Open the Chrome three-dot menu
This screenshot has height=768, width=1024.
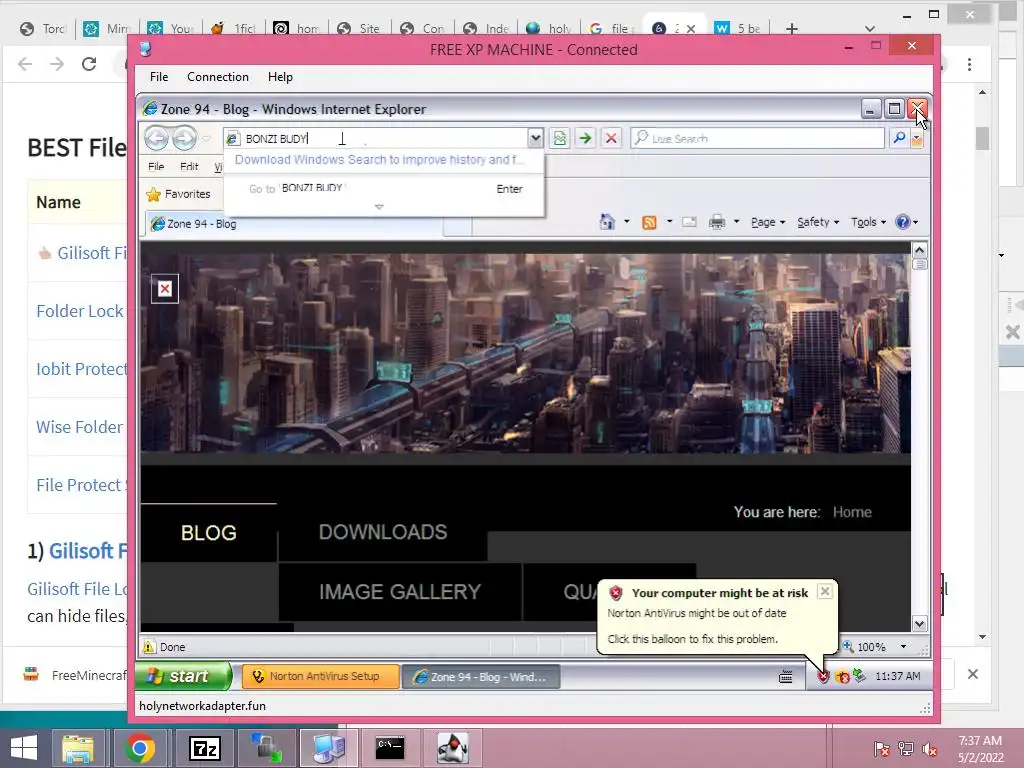point(970,64)
